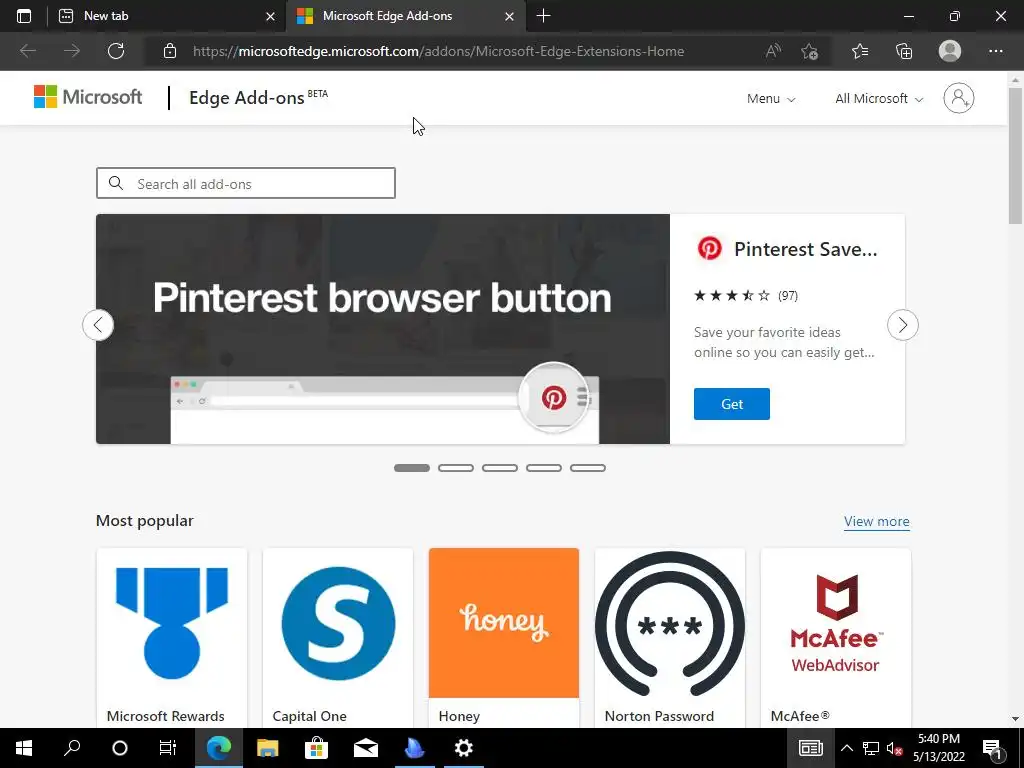Open the notification center icon

pyautogui.click(x=992, y=748)
